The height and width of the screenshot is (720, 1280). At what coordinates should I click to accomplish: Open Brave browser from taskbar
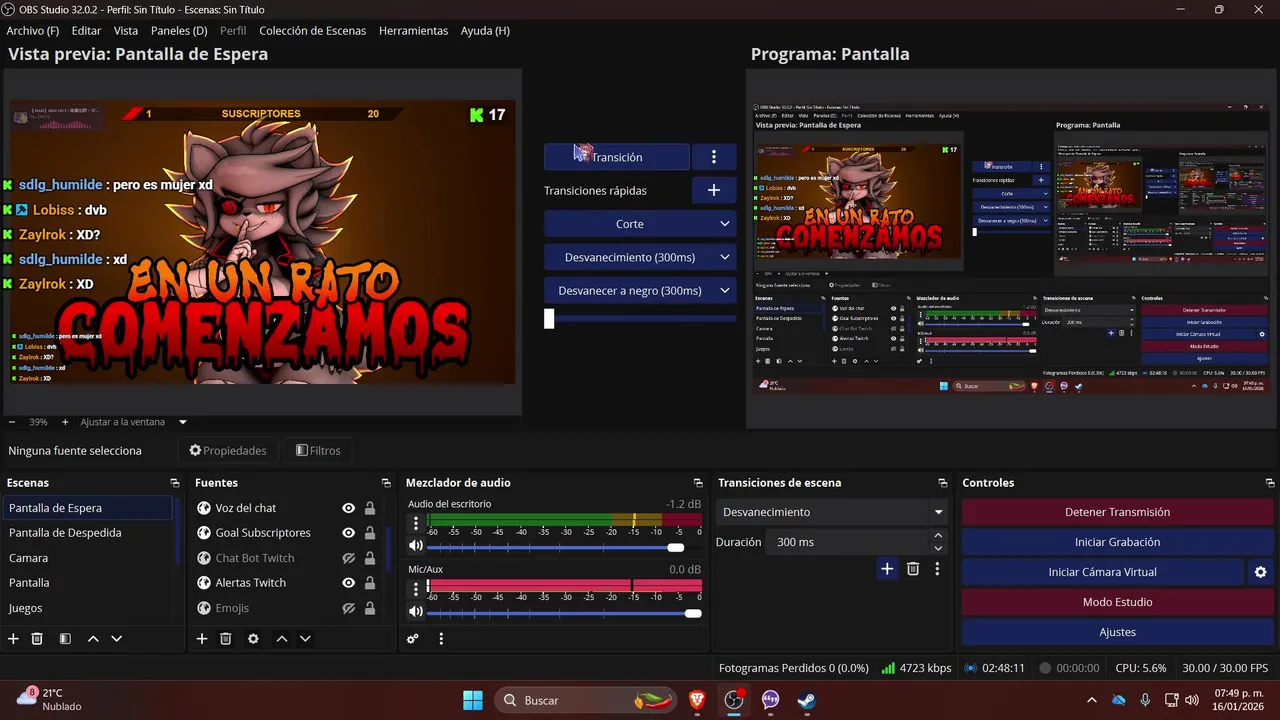(x=697, y=700)
